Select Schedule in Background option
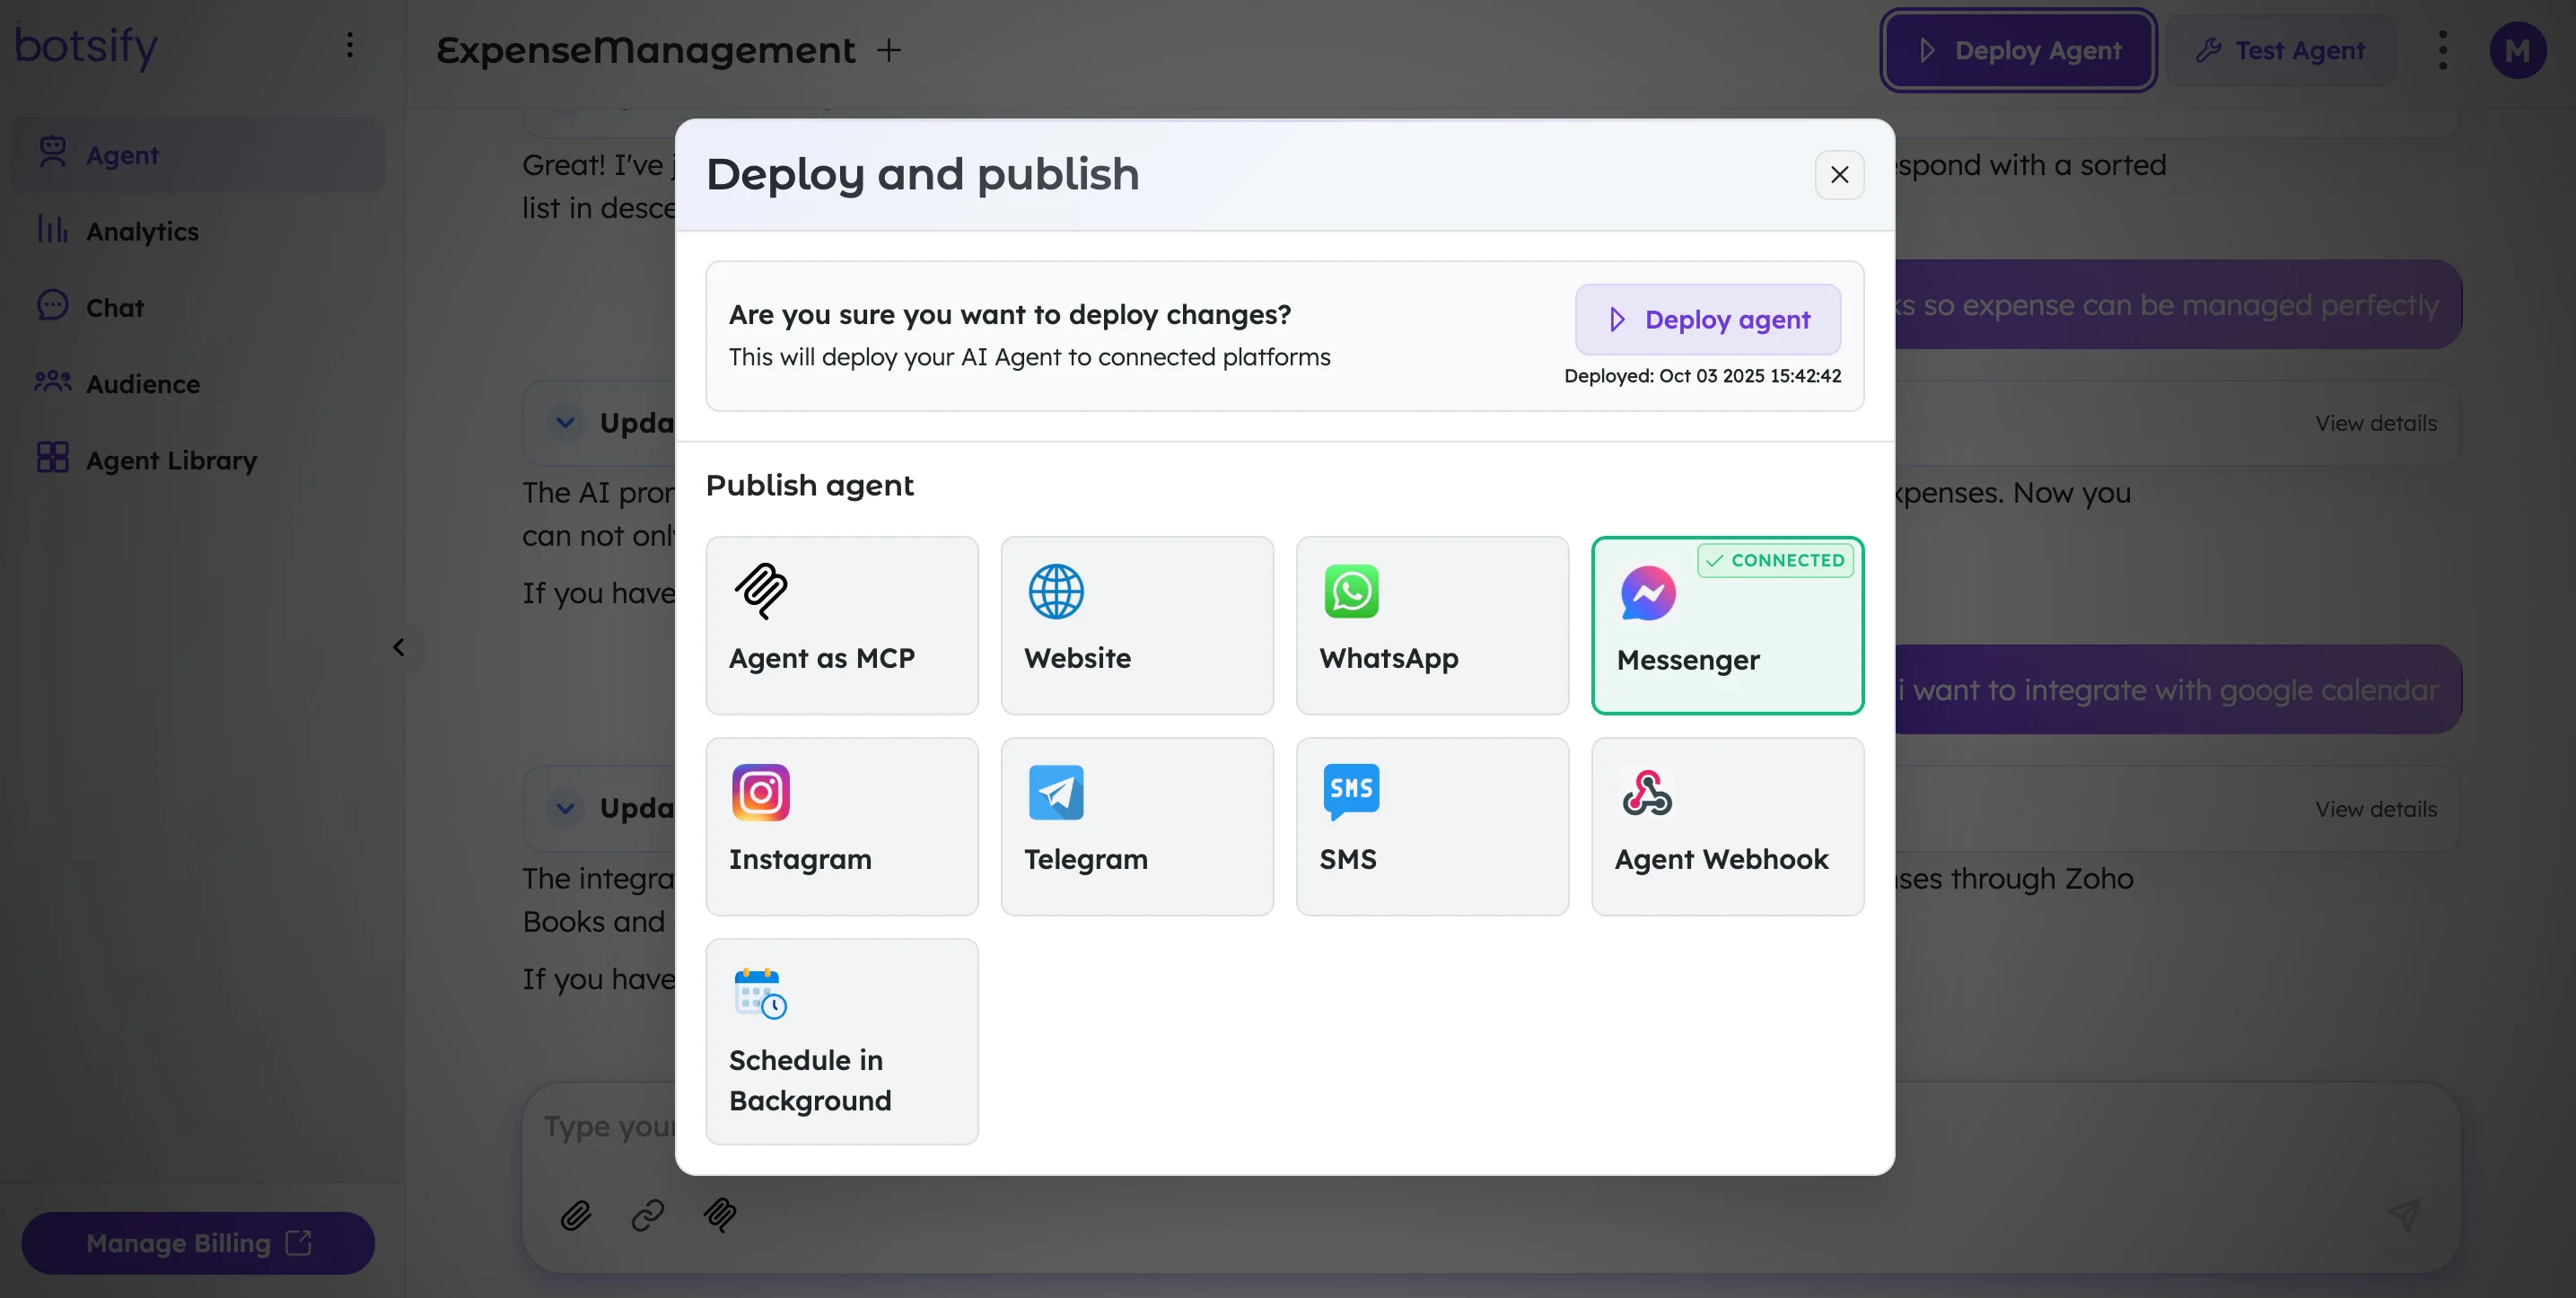Screen dimensions: 2576x1298 [x=841, y=1040]
